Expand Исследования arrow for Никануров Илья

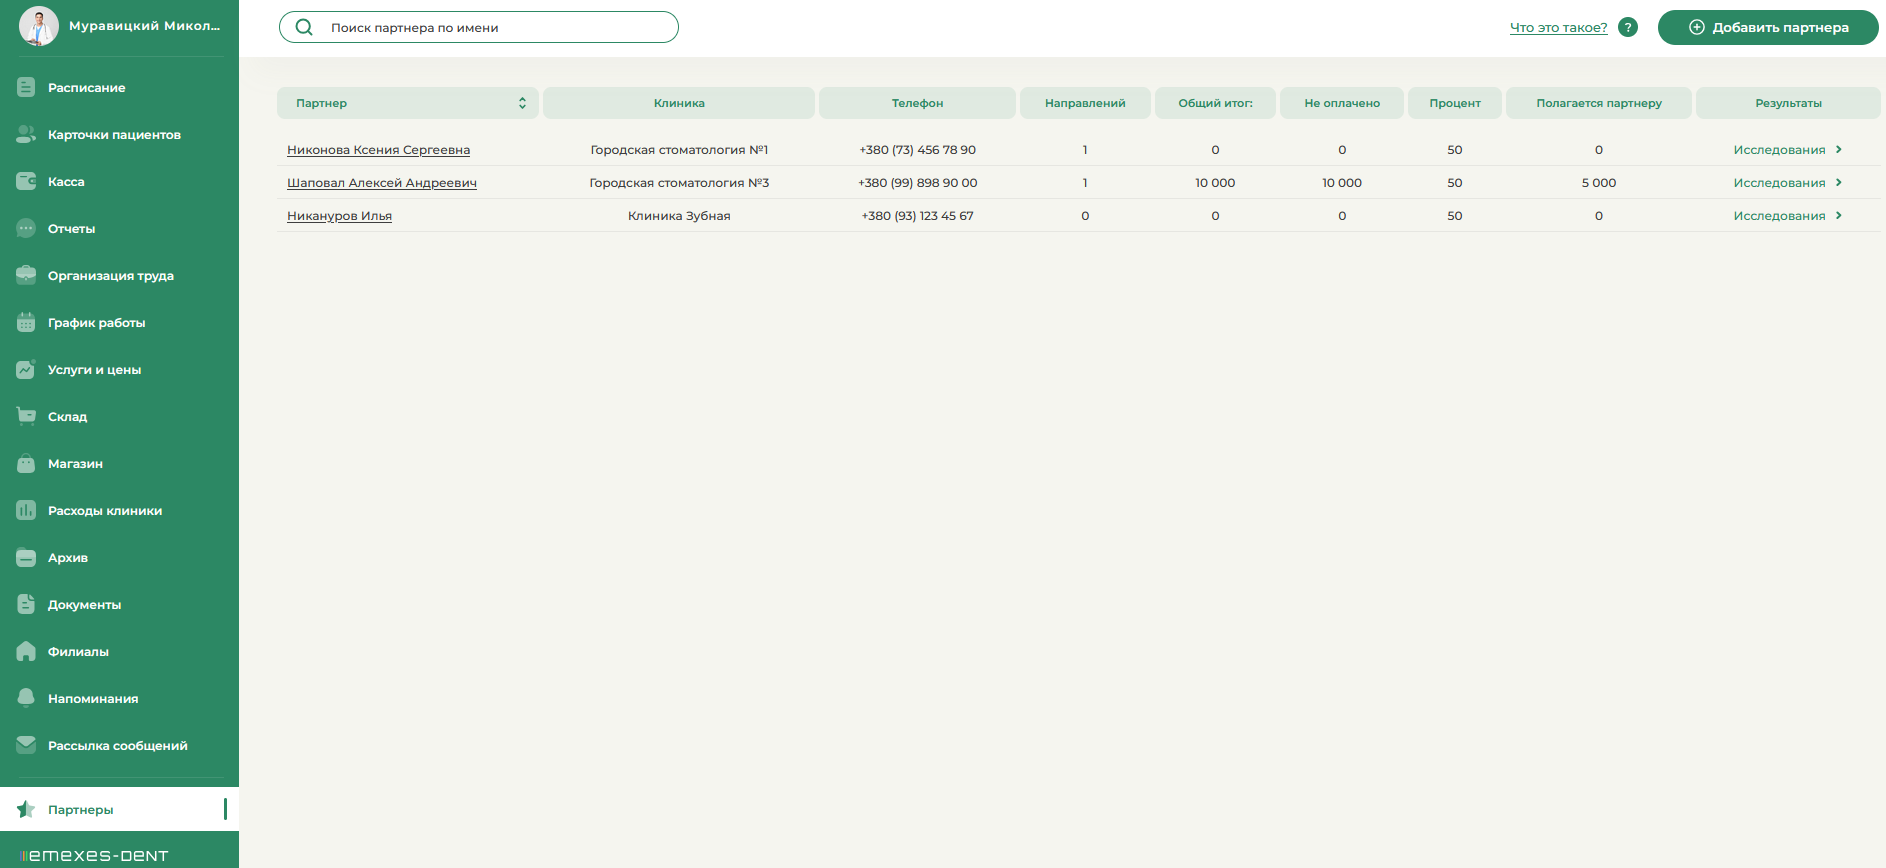pyautogui.click(x=1838, y=215)
